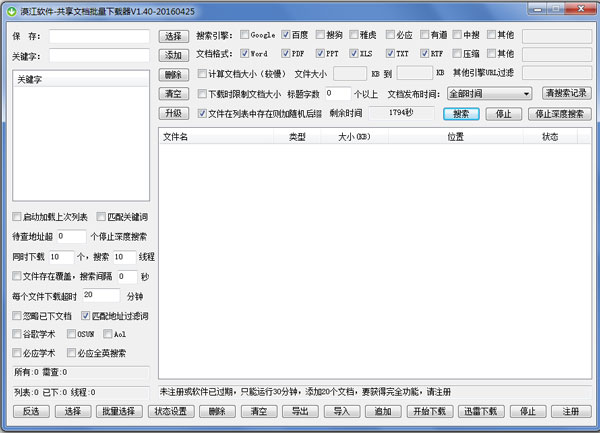
Task: Click the 迅雷下载 button
Action: tap(481, 411)
